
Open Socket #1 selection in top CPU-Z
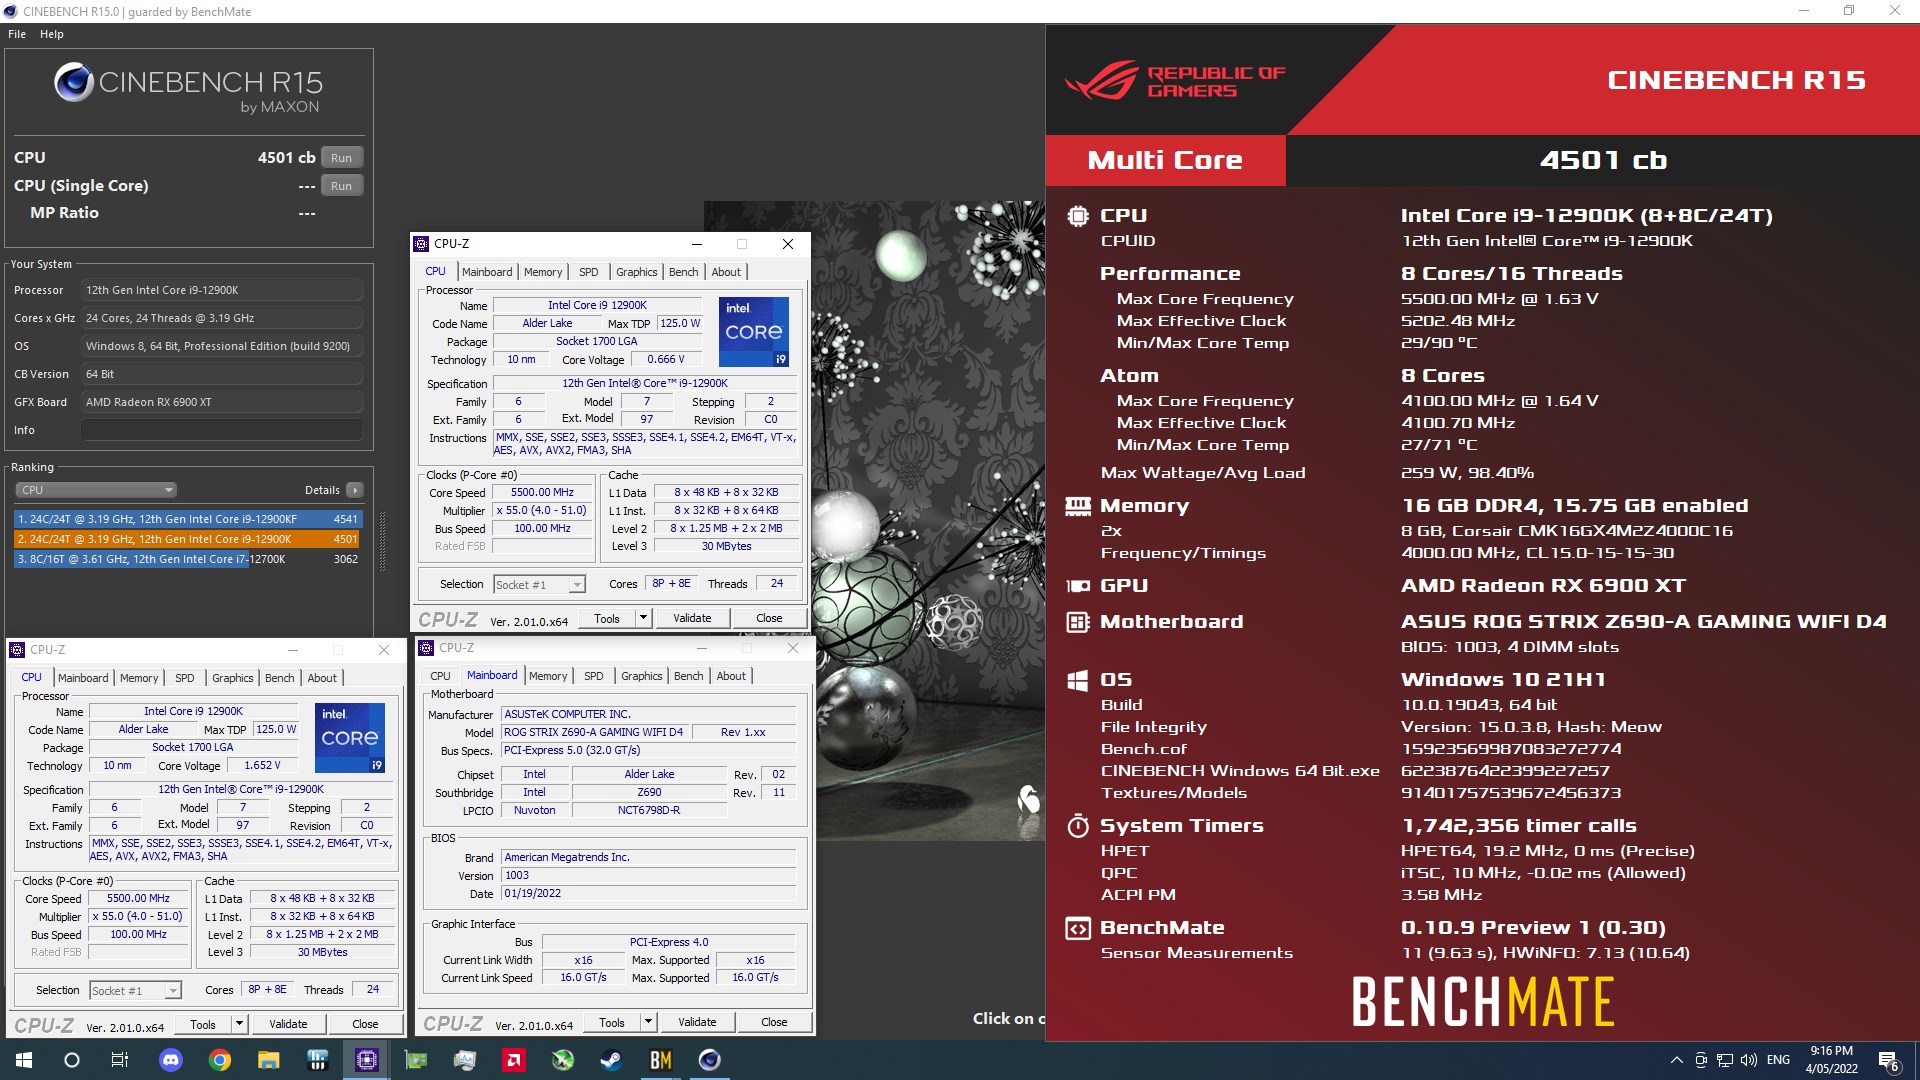point(539,585)
